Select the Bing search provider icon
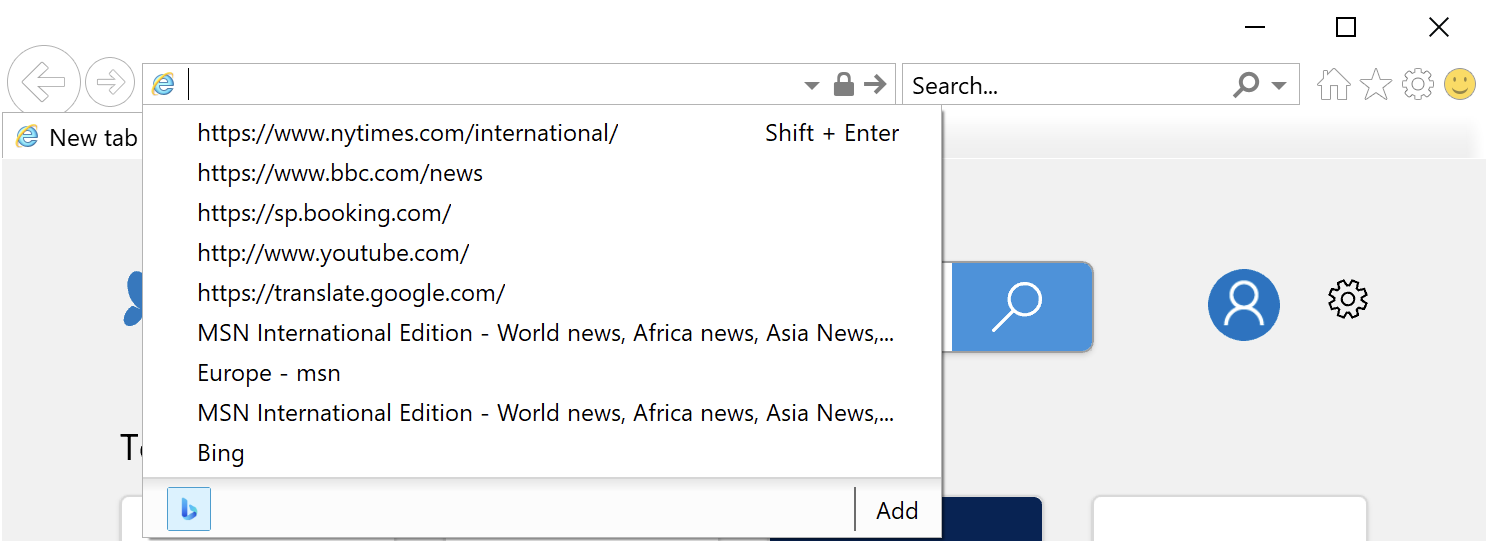Image resolution: width=1486 pixels, height=541 pixels. [189, 509]
